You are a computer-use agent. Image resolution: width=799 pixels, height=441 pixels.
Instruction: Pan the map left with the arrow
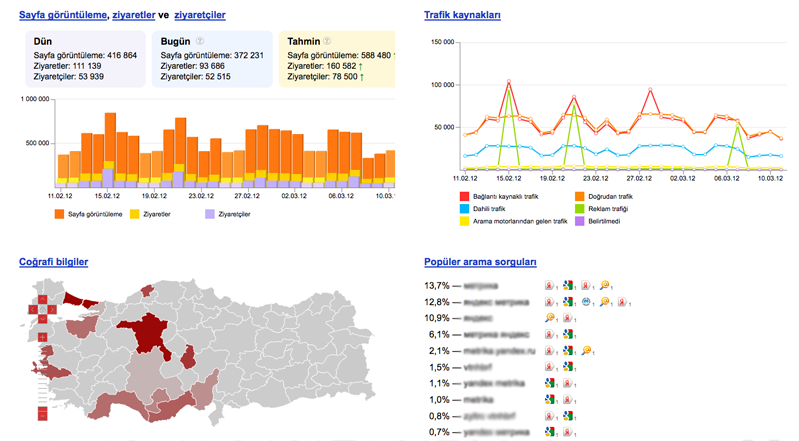33,309
